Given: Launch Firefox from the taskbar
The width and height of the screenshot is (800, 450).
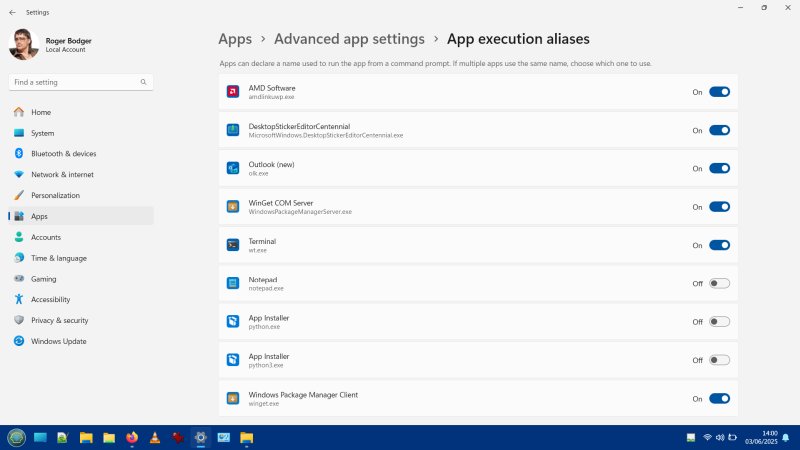Looking at the screenshot, I should pyautogui.click(x=132, y=438).
